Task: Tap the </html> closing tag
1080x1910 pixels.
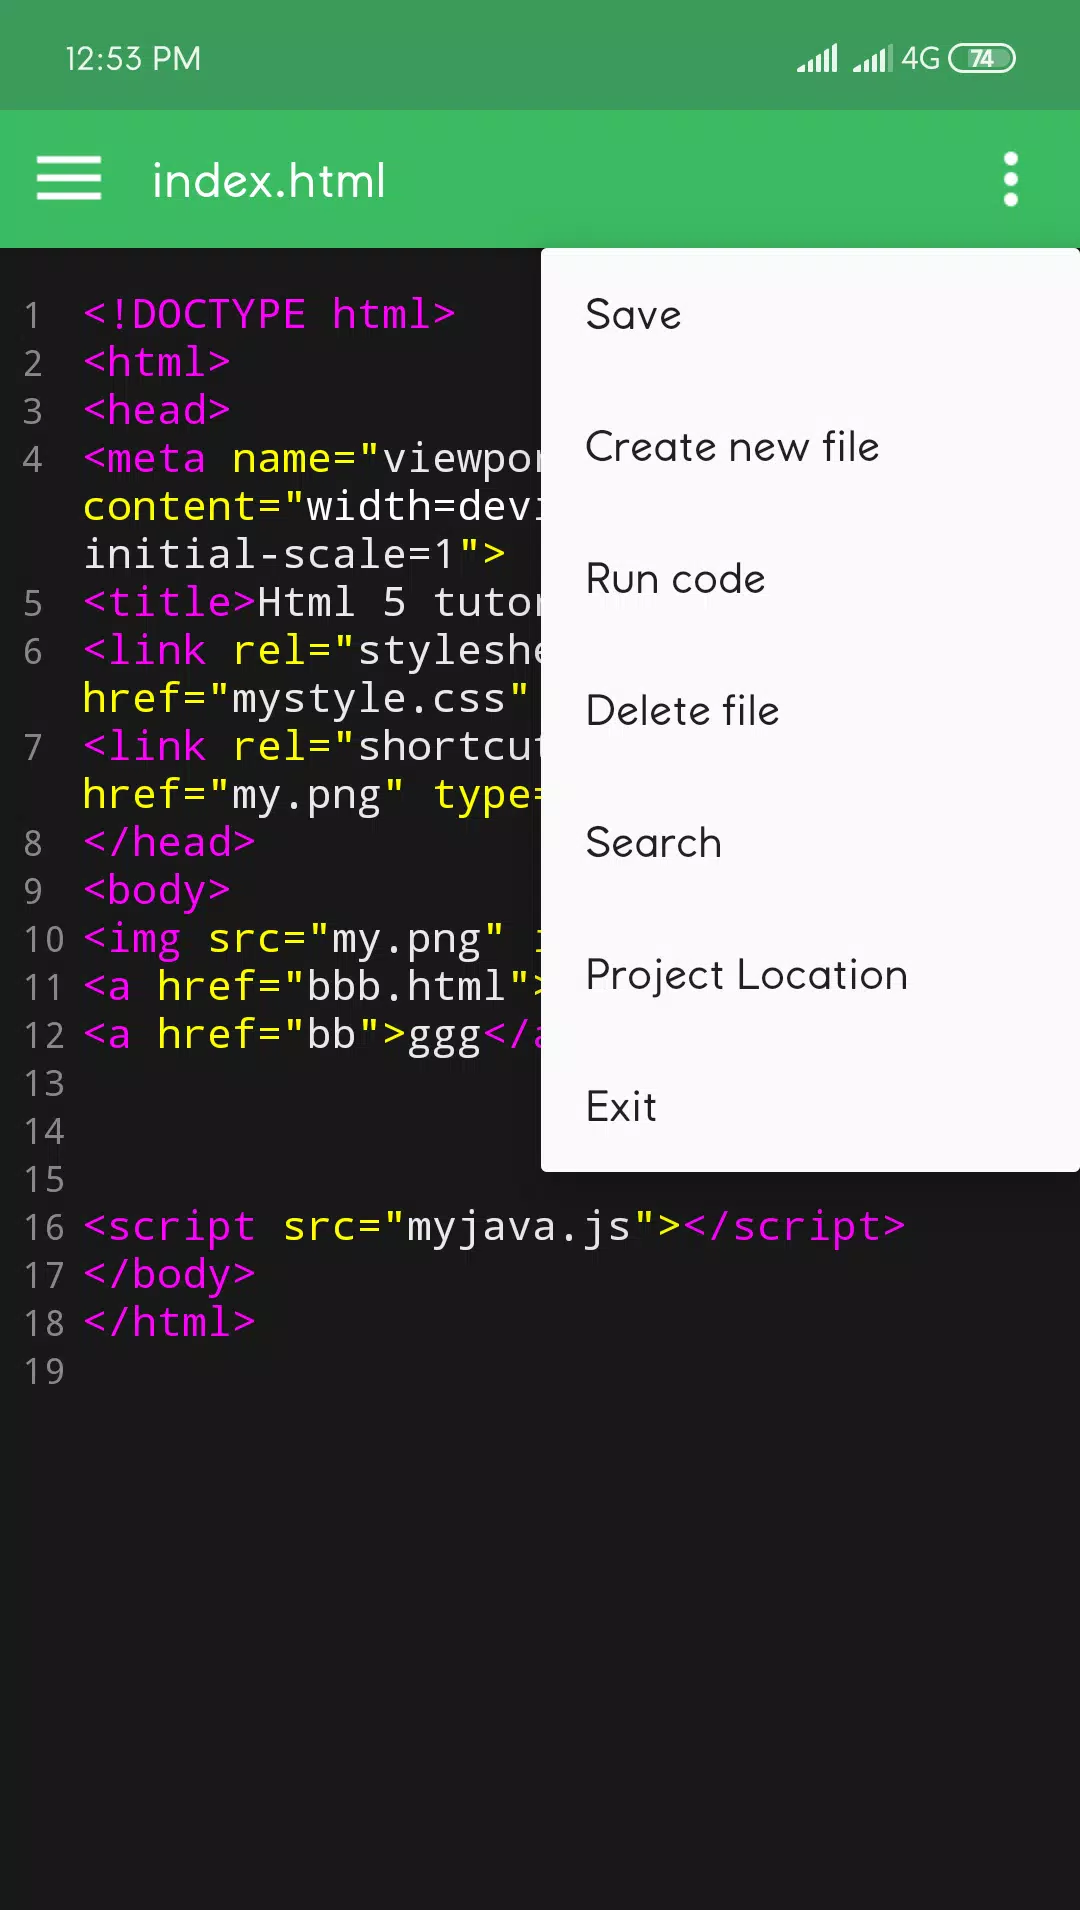Action: 169,1323
